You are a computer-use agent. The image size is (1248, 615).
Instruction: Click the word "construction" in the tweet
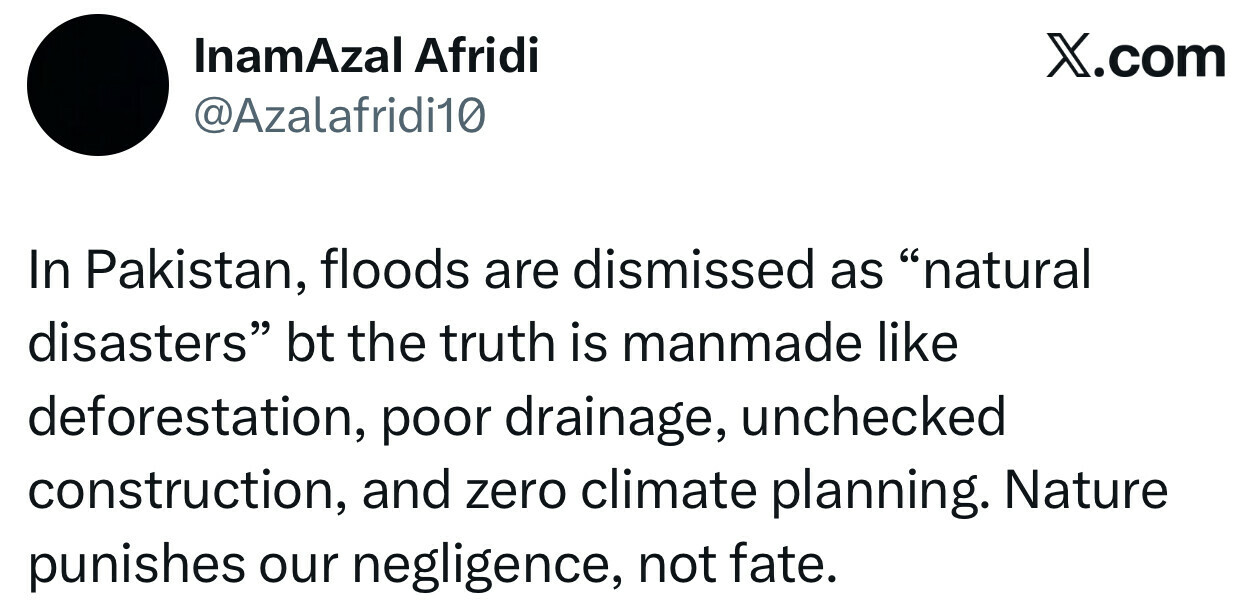coord(179,492)
